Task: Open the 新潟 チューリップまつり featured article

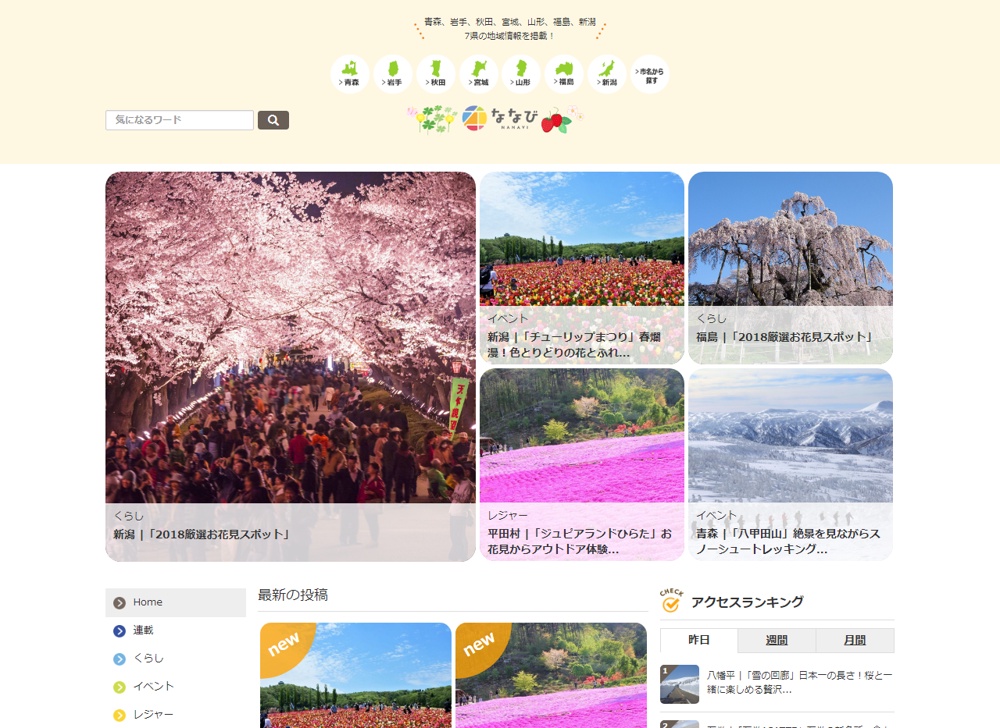Action: pyautogui.click(x=582, y=268)
